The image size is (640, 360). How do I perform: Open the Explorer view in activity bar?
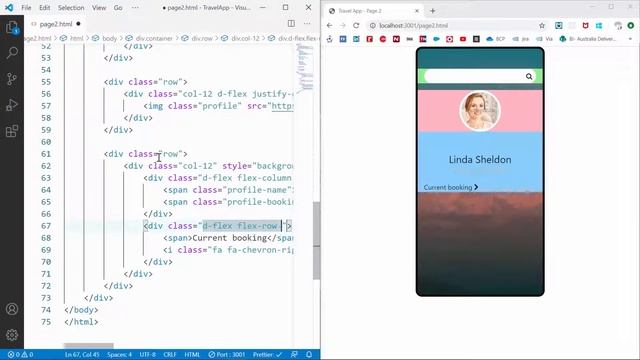12,27
